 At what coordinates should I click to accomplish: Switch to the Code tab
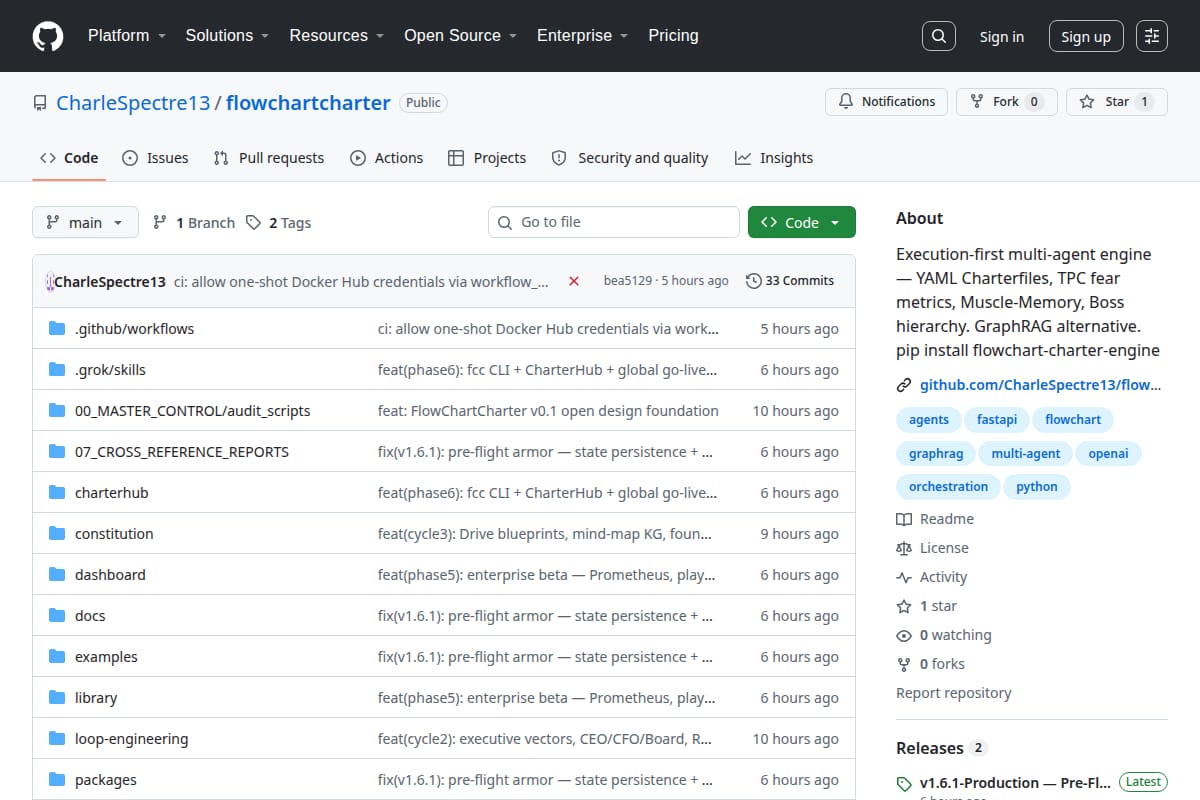coord(69,158)
